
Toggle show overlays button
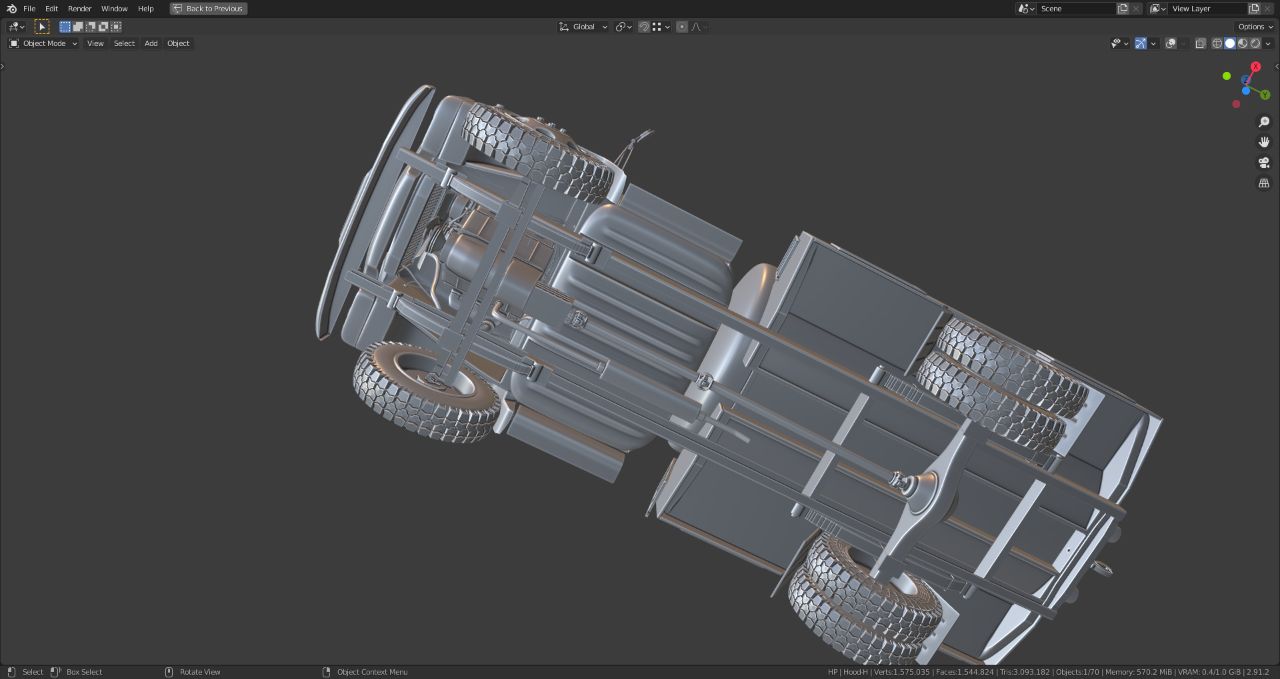tap(1171, 43)
